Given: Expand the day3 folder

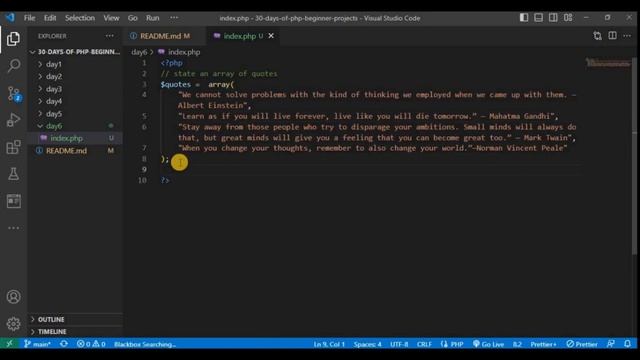Looking at the screenshot, I should pyautogui.click(x=75, y=89).
